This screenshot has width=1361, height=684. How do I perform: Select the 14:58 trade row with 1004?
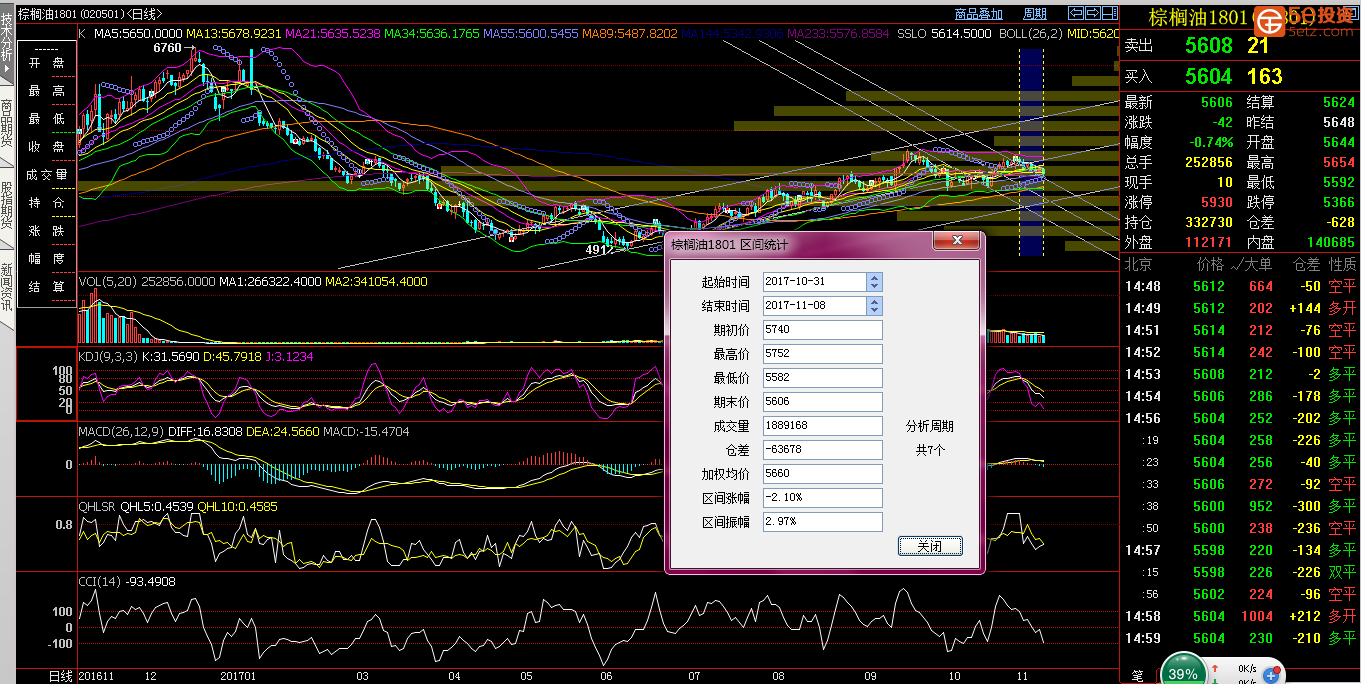click(x=1240, y=616)
